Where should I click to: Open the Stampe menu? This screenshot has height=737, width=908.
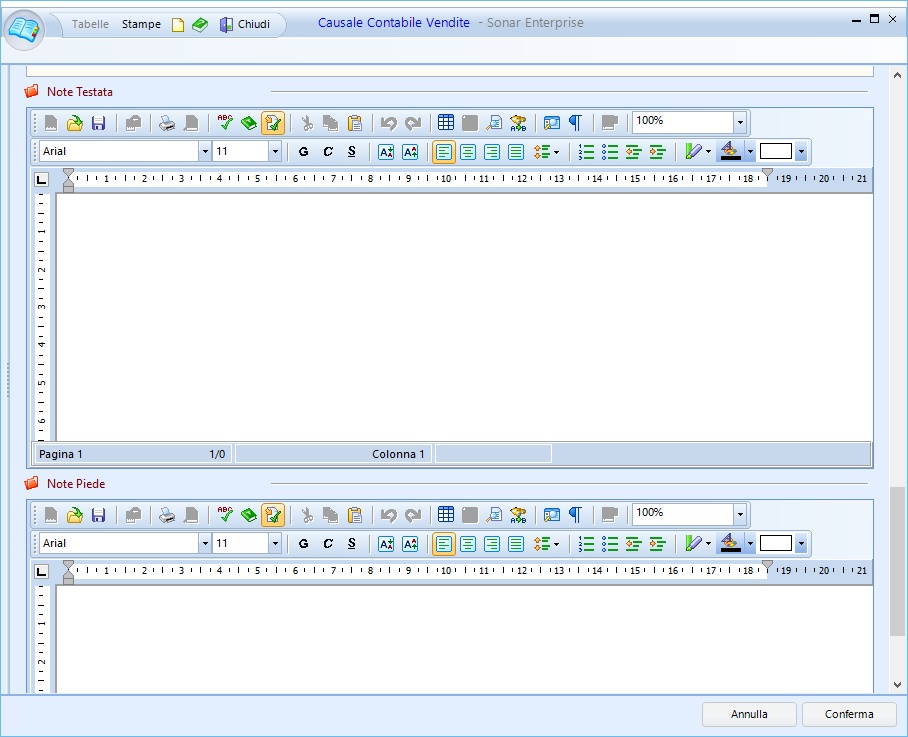coord(141,24)
